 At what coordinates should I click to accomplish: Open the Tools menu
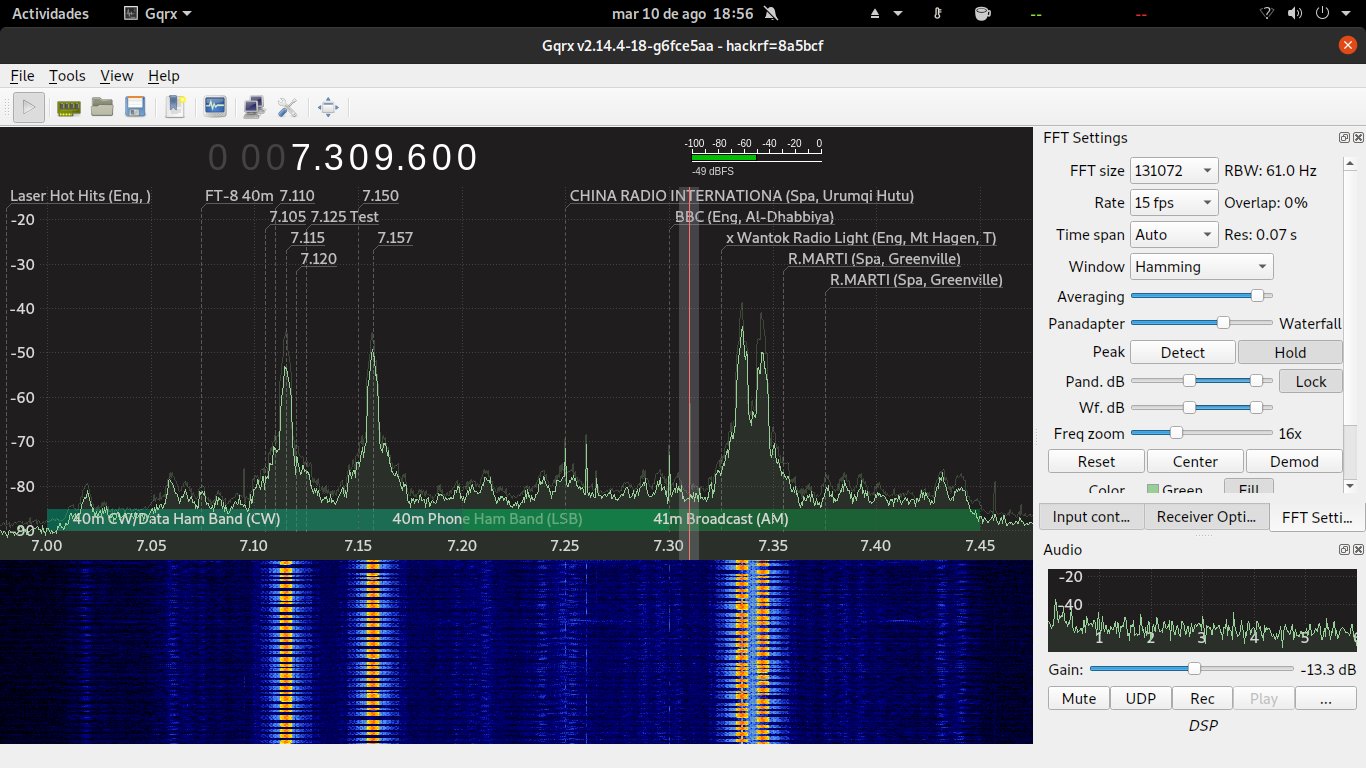click(x=67, y=75)
